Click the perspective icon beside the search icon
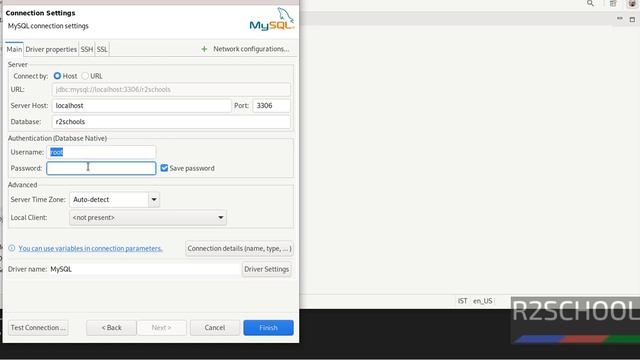Screen dimensions: 640x360 point(613,4)
